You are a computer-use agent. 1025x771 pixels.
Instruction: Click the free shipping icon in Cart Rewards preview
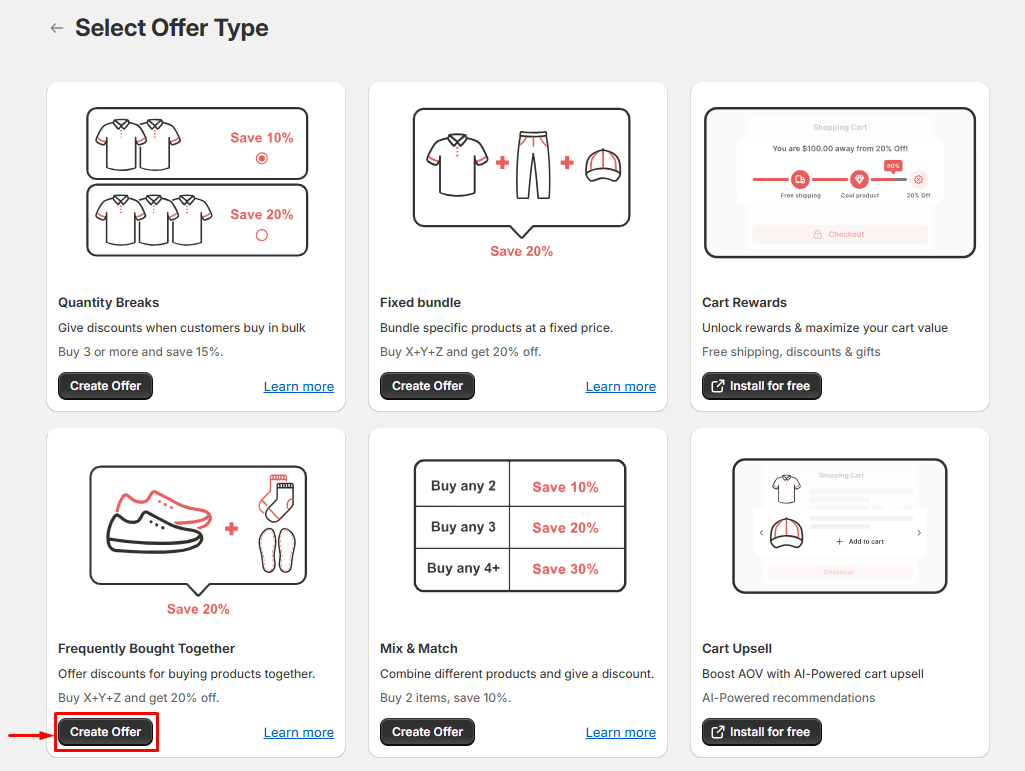[x=800, y=179]
